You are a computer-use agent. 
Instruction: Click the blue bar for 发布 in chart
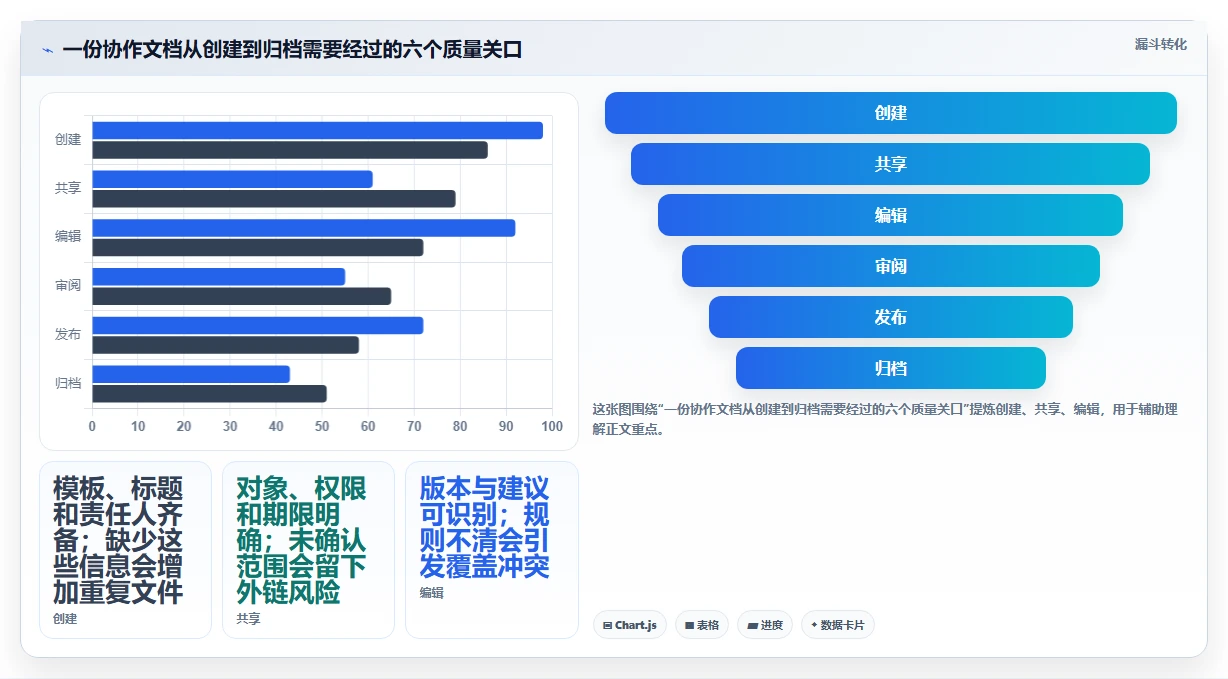click(258, 325)
